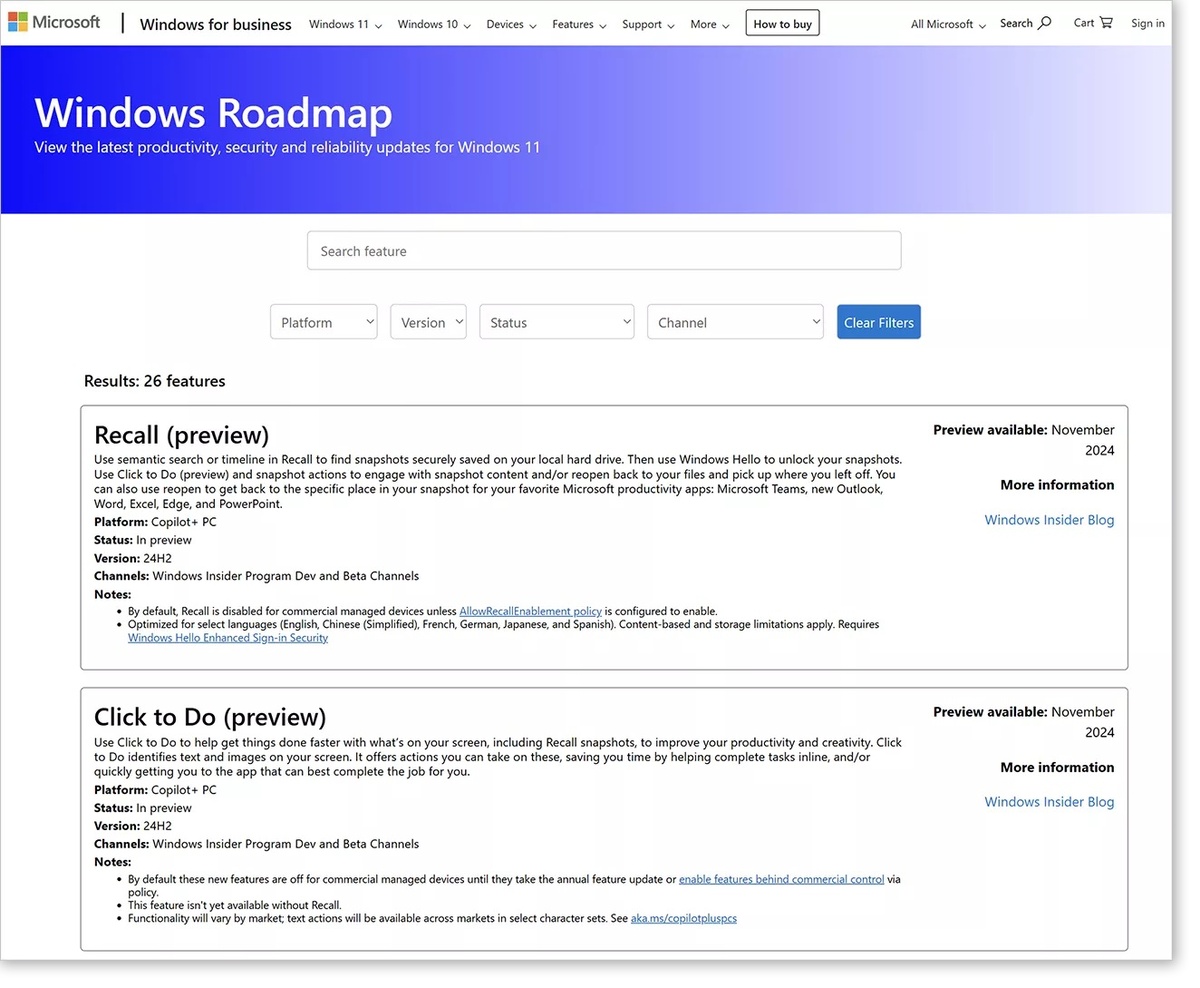Open Windows Insider Blog link for Recall
The width and height of the screenshot is (1200, 988).
coord(1049,520)
